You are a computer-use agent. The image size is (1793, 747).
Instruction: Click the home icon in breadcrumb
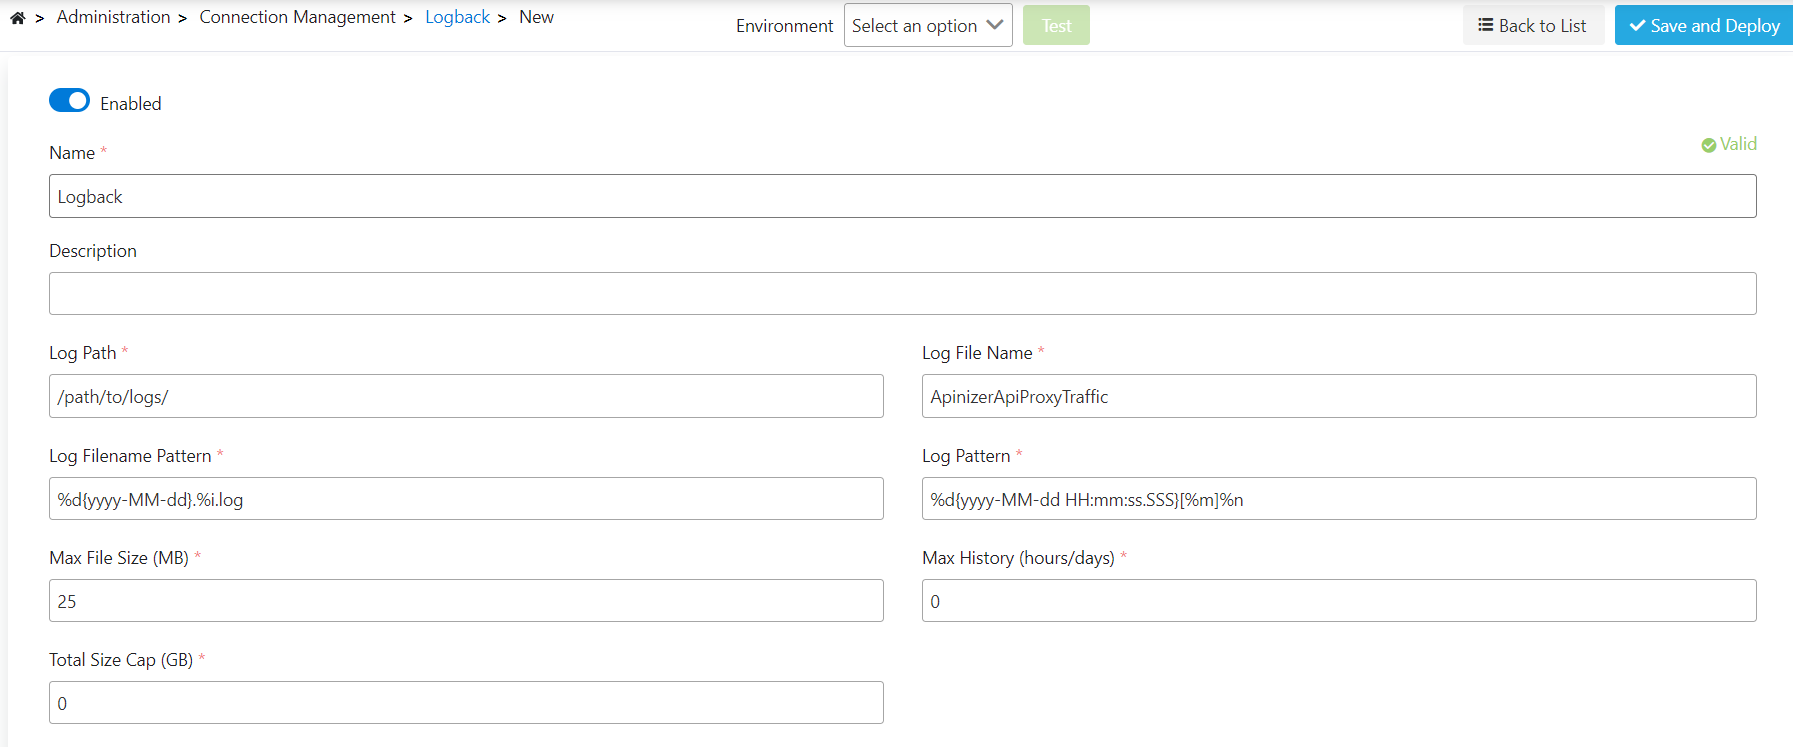(17, 18)
